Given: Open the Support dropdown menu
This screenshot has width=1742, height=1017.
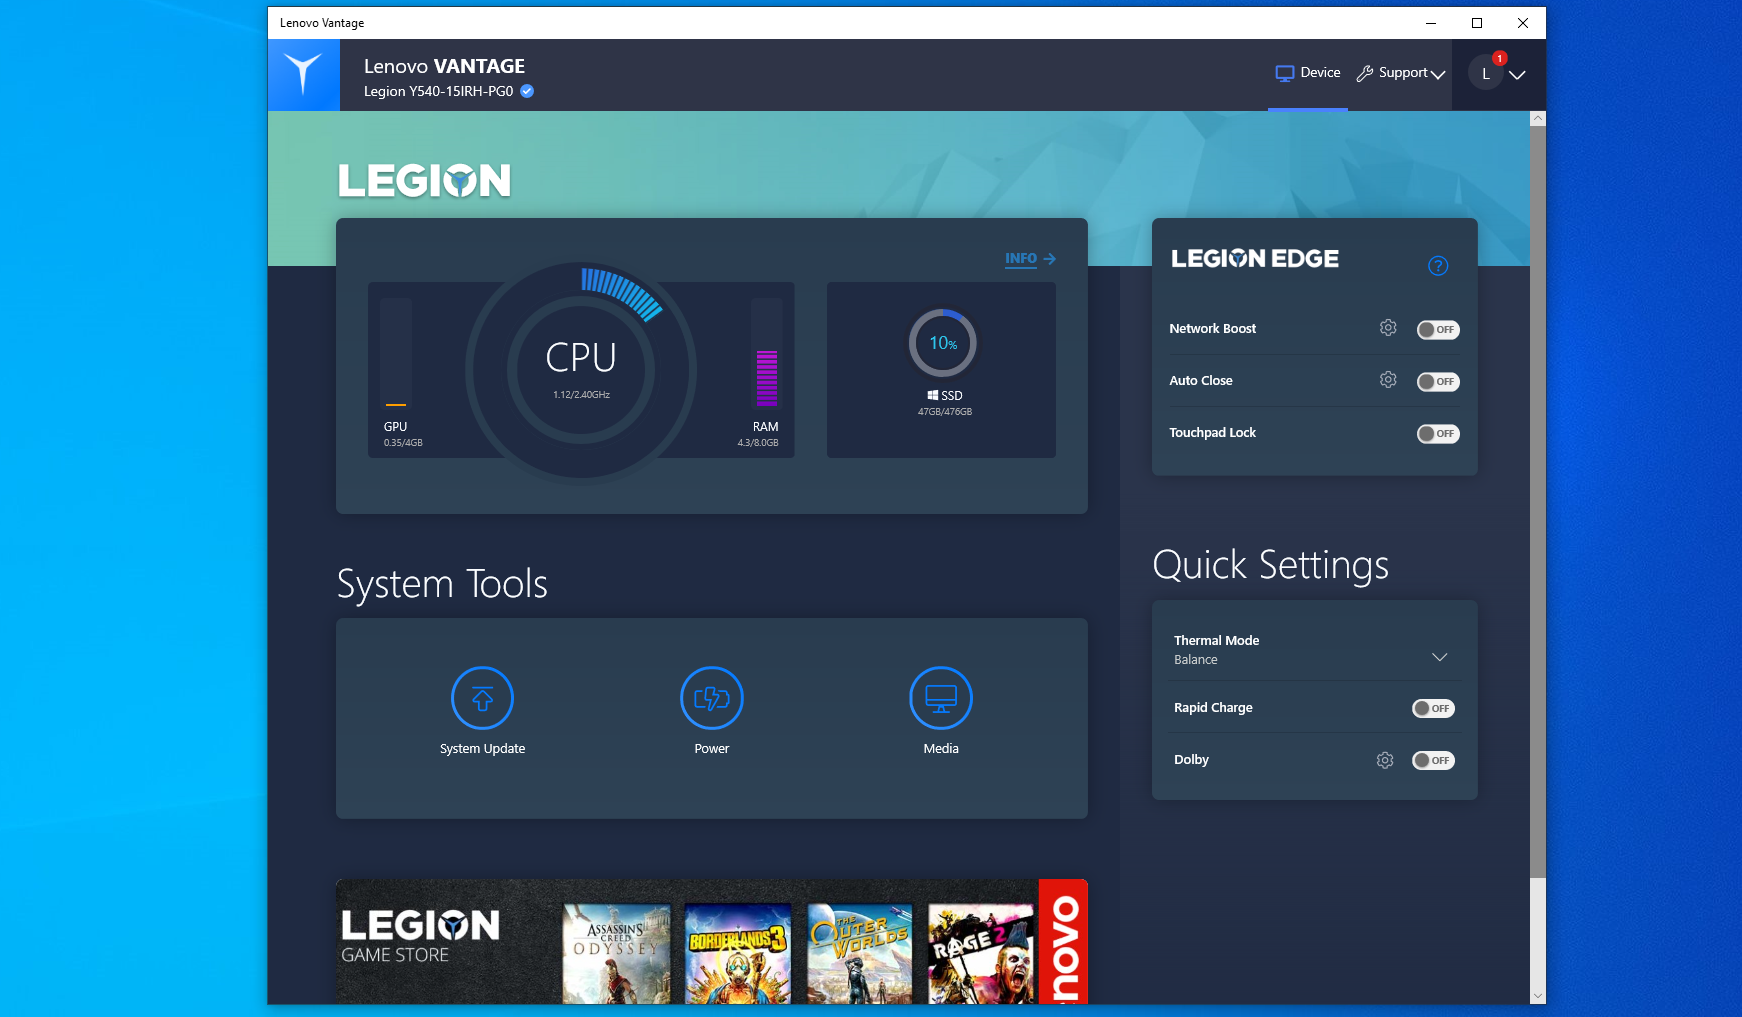Looking at the screenshot, I should click(x=1401, y=73).
